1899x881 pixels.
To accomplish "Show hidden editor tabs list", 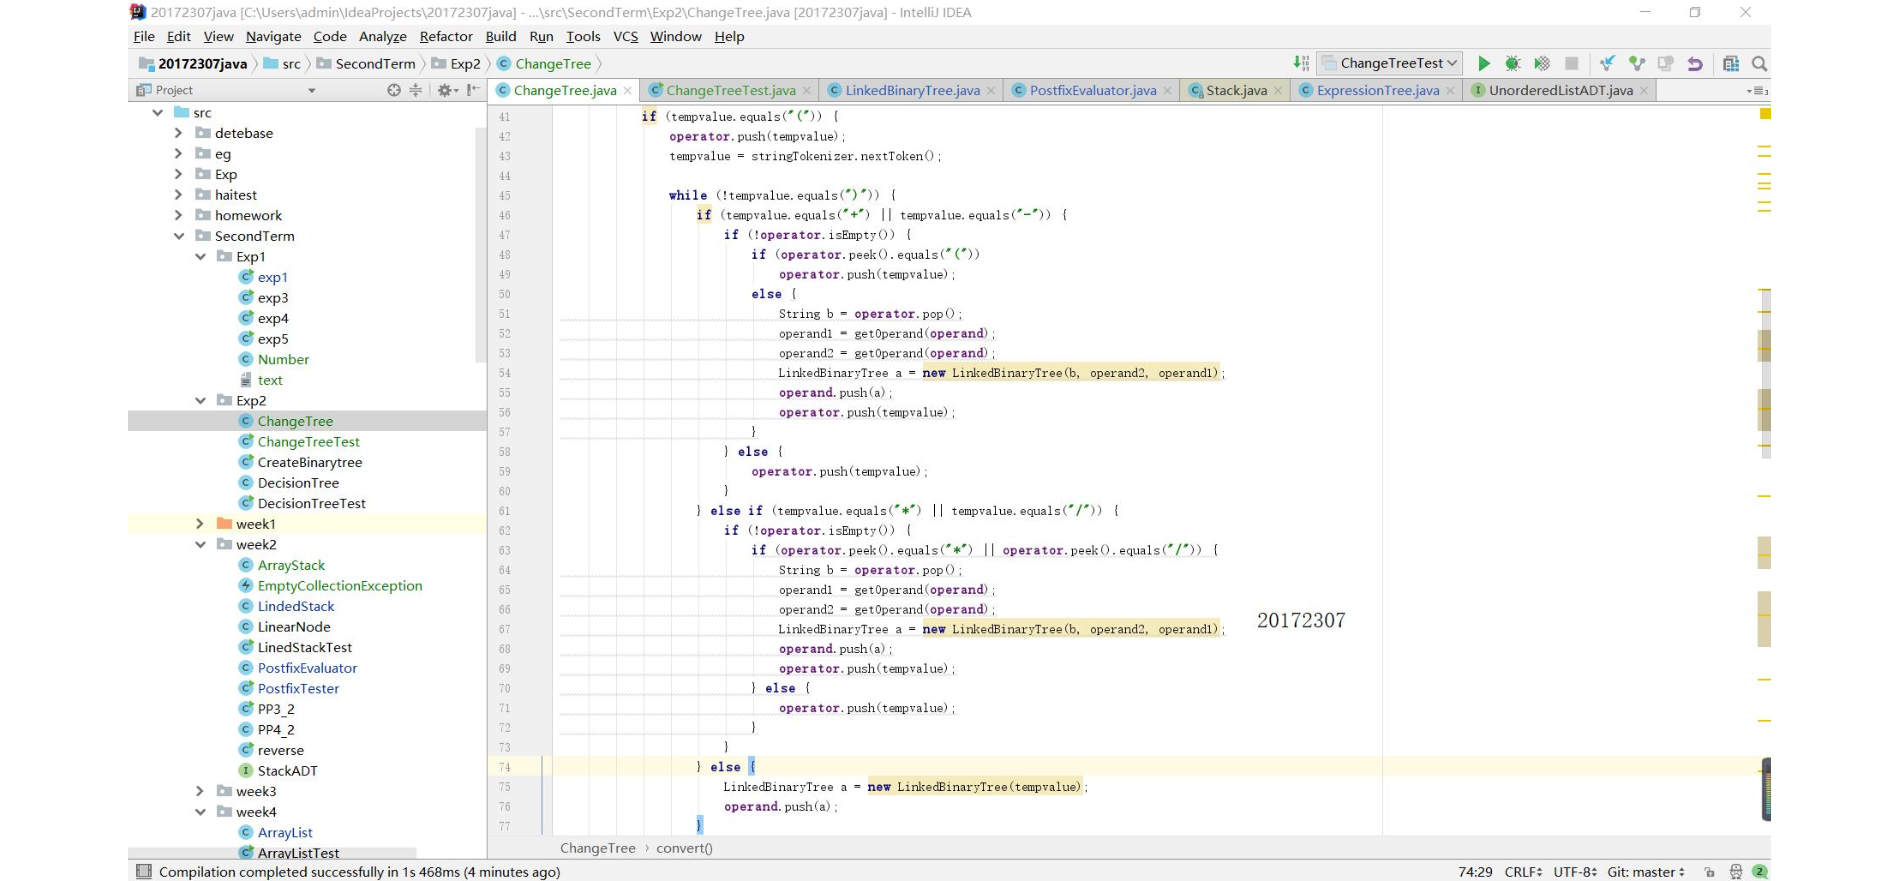I will click(1757, 90).
